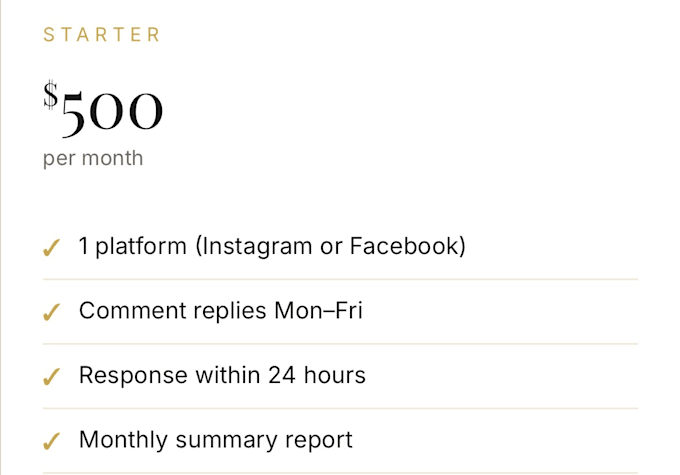
Task: Click the divider line under Comment replies row
Action: point(340,344)
